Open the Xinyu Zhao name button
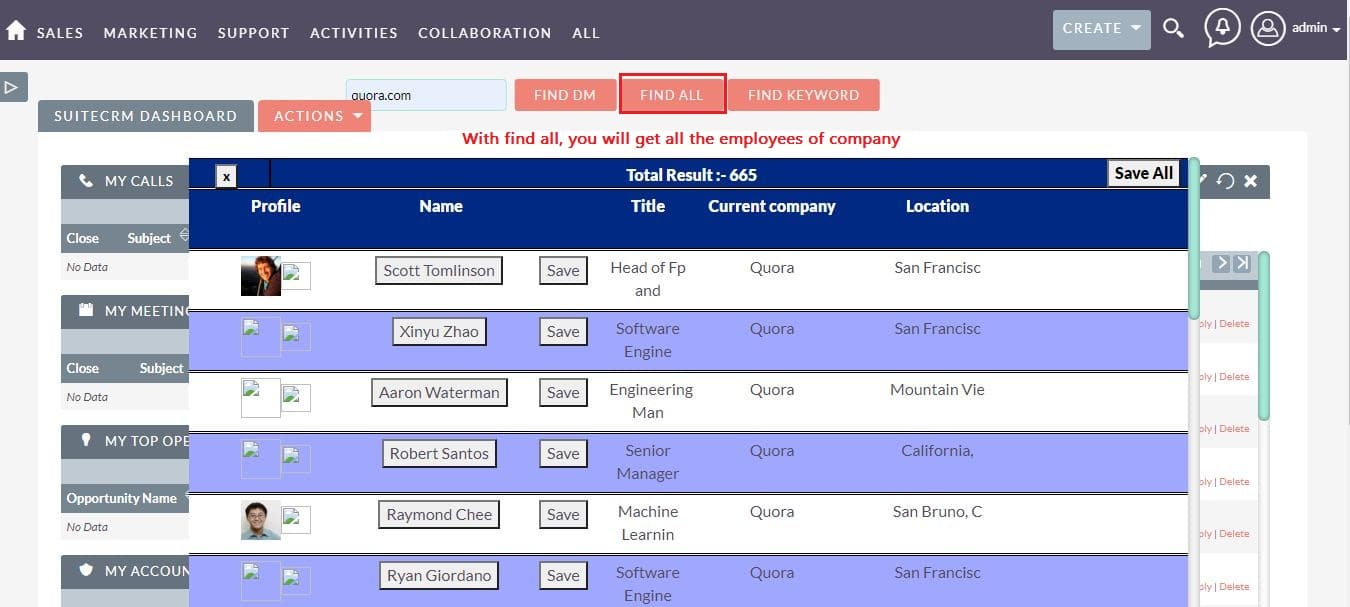Image resolution: width=1350 pixels, height=607 pixels. click(439, 331)
